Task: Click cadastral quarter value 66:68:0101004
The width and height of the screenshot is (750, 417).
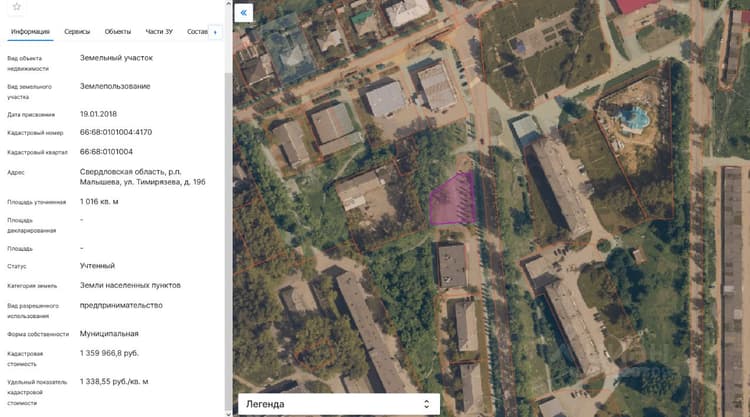Action: click(106, 152)
